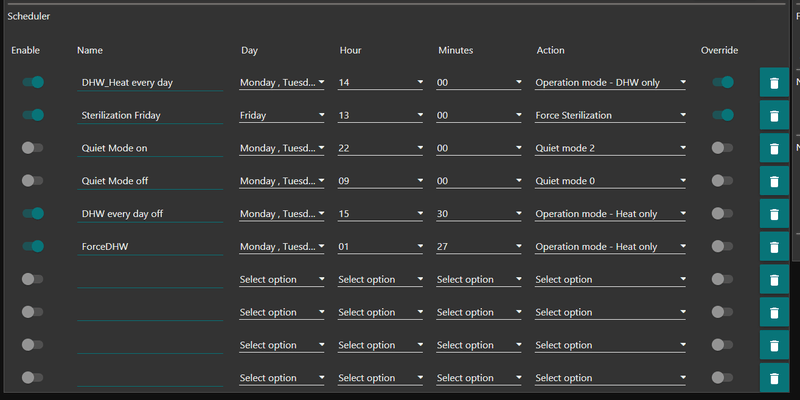Change Hour dropdown showing 22

pyautogui.click(x=380, y=148)
